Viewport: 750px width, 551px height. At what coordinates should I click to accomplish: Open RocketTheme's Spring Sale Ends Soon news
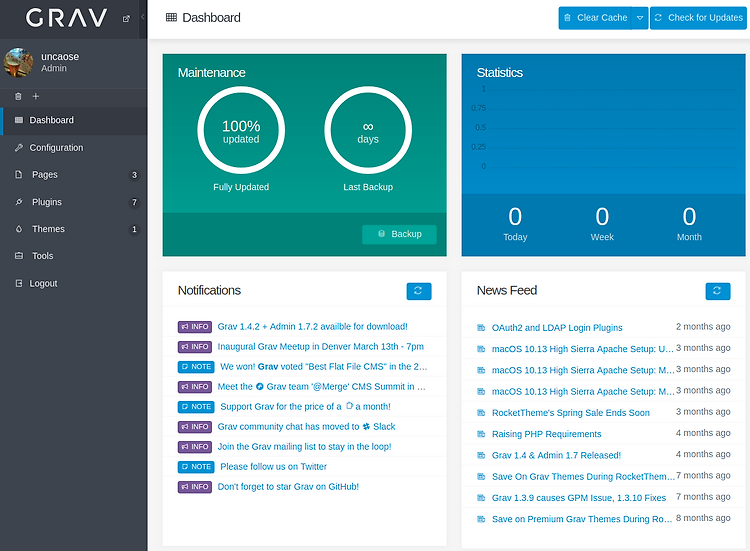point(571,413)
